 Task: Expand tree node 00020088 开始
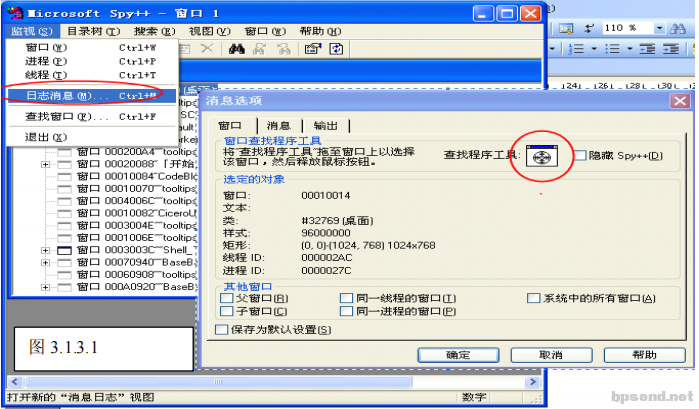[x=45, y=164]
